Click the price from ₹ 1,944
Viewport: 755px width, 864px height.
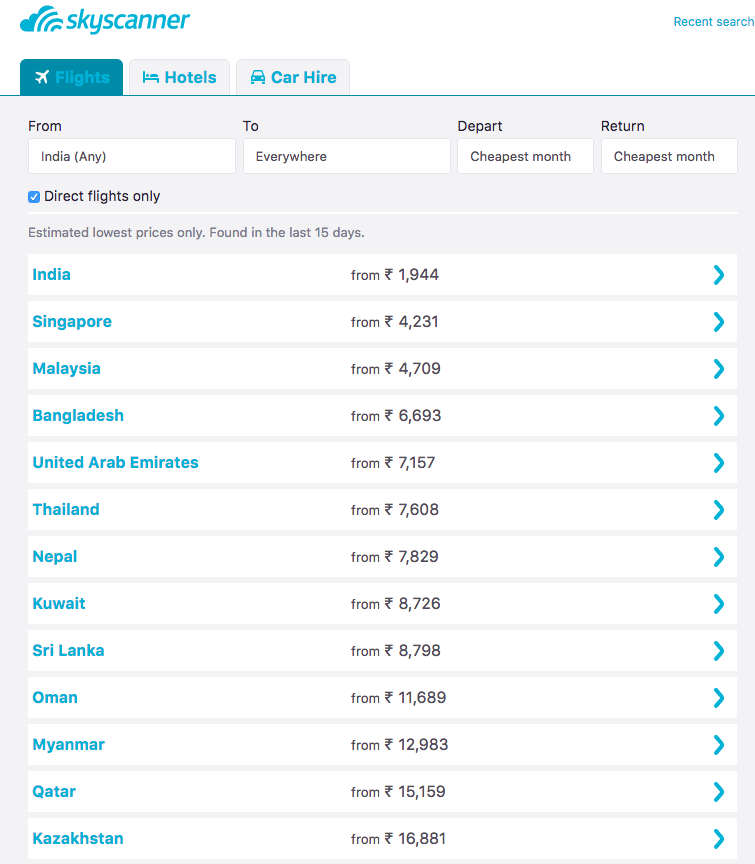tap(395, 274)
